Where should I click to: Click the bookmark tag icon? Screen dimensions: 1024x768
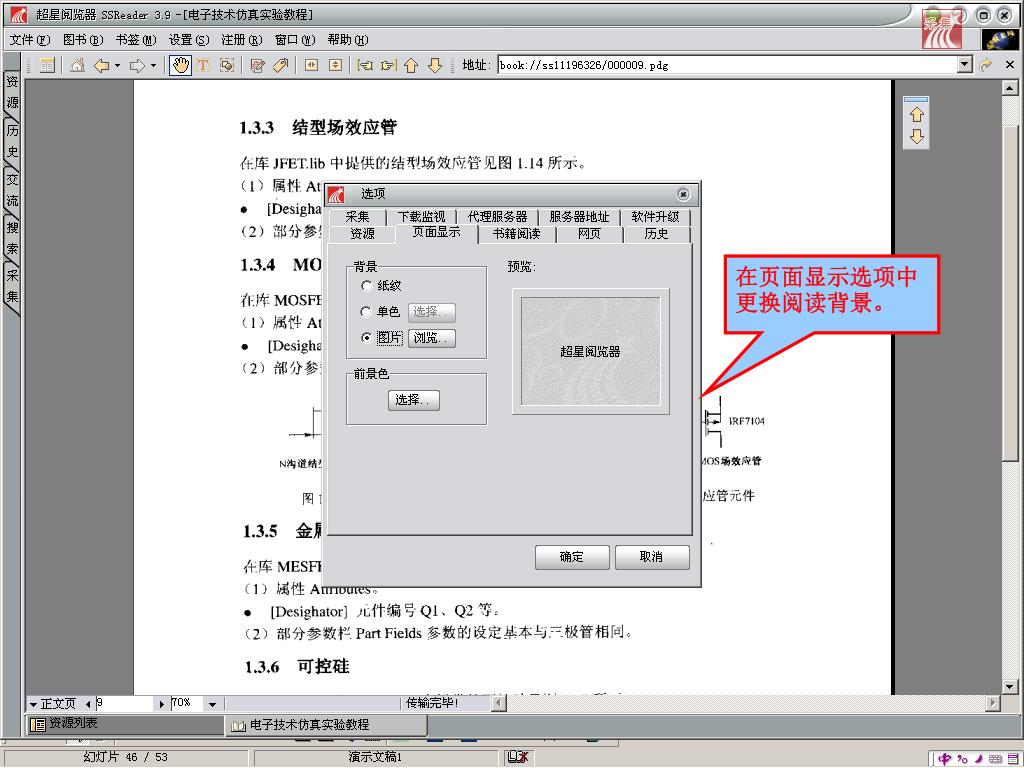(281, 65)
